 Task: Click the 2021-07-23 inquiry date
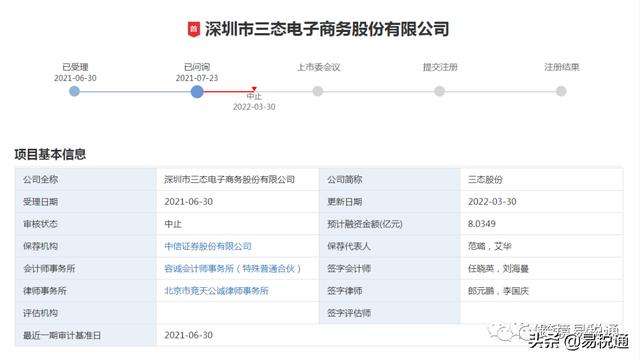coord(197,78)
